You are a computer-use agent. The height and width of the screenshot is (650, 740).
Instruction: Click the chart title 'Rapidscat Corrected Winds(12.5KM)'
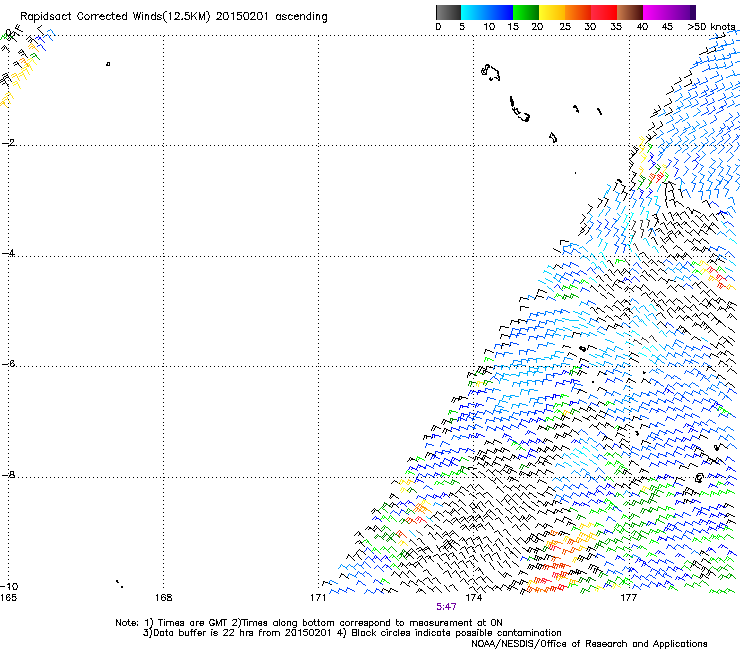115,17
